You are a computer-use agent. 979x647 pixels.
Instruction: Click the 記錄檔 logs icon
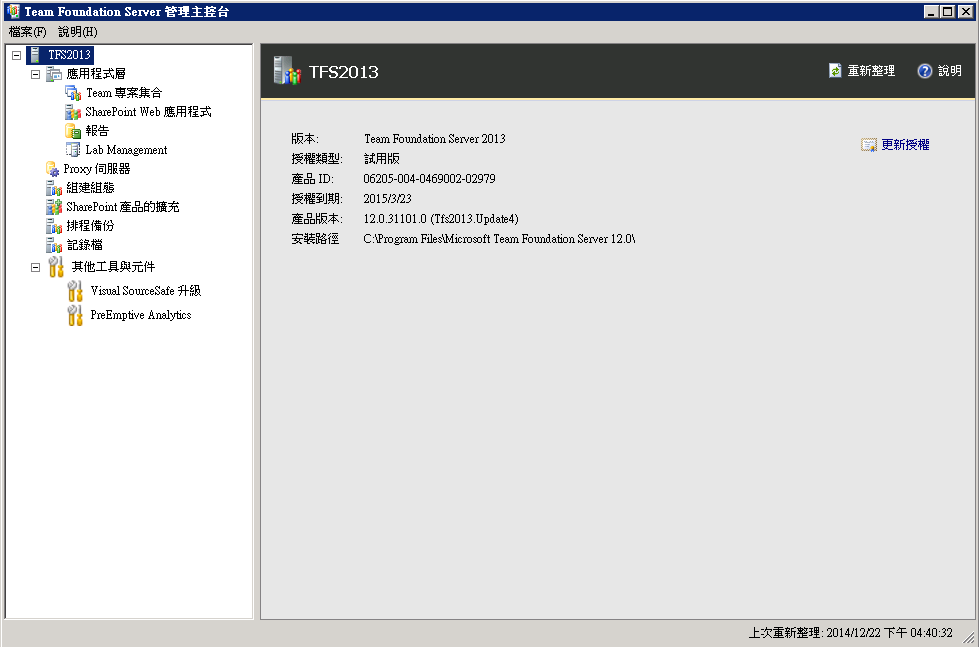[54, 245]
